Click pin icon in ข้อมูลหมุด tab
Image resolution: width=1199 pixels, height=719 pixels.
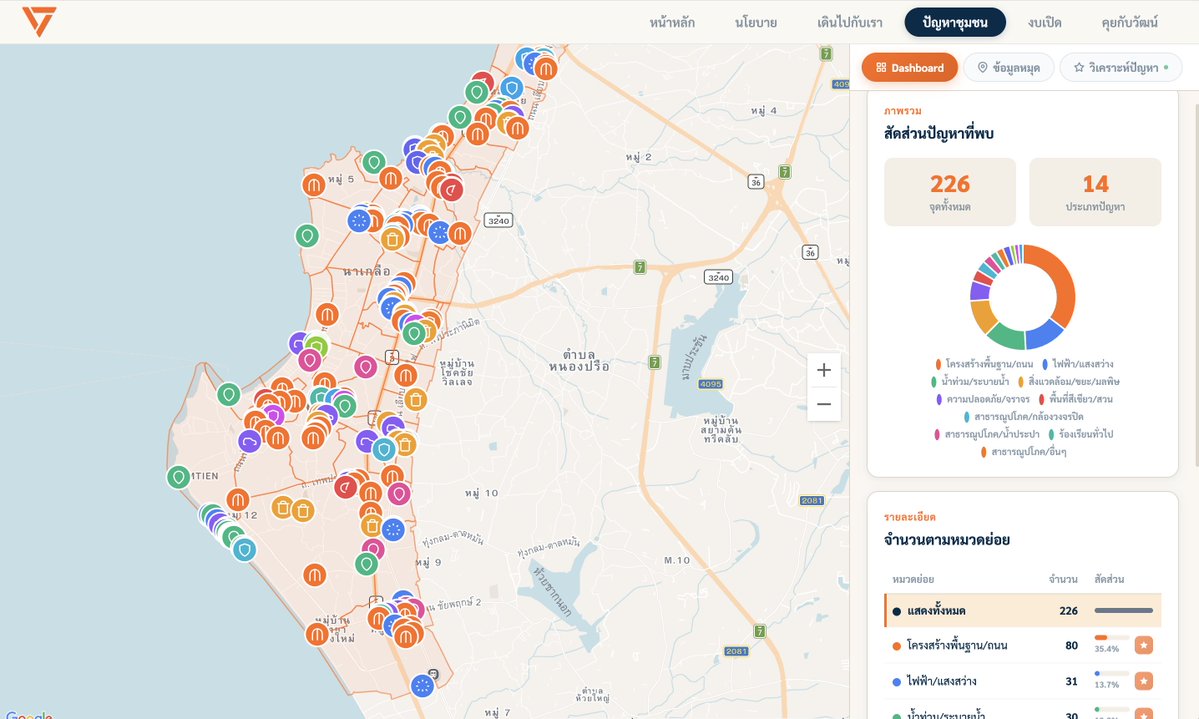(x=983, y=67)
